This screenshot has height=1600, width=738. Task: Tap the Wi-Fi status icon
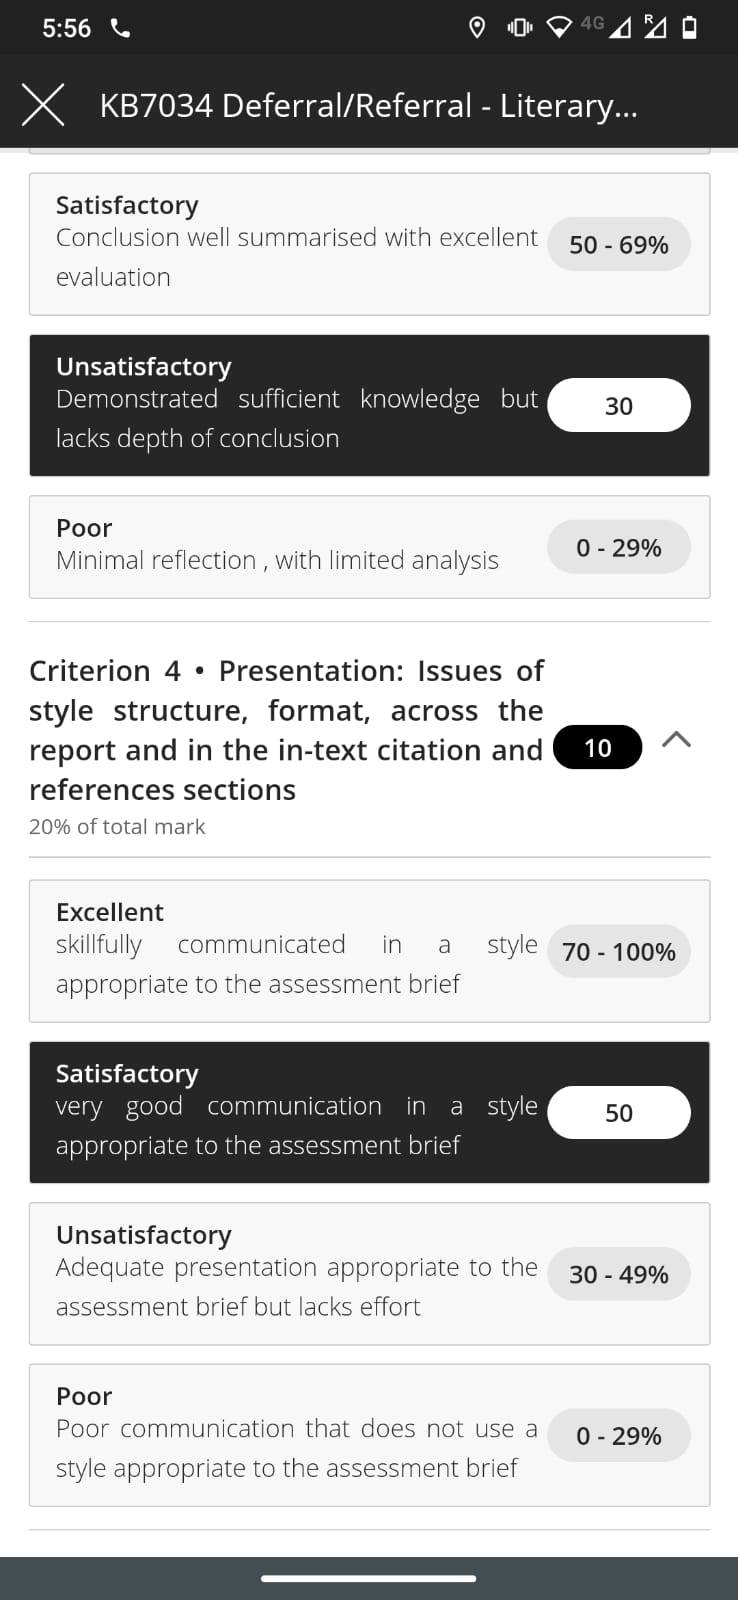[x=561, y=28]
